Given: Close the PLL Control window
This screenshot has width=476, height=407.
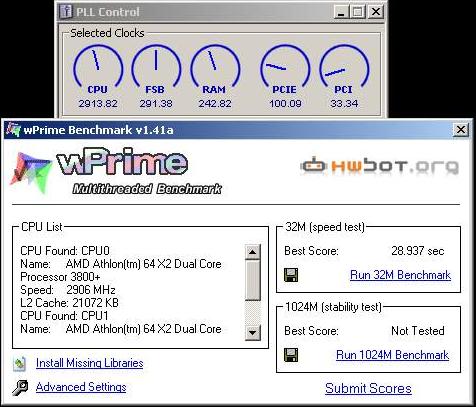Looking at the screenshot, I should 376,12.
